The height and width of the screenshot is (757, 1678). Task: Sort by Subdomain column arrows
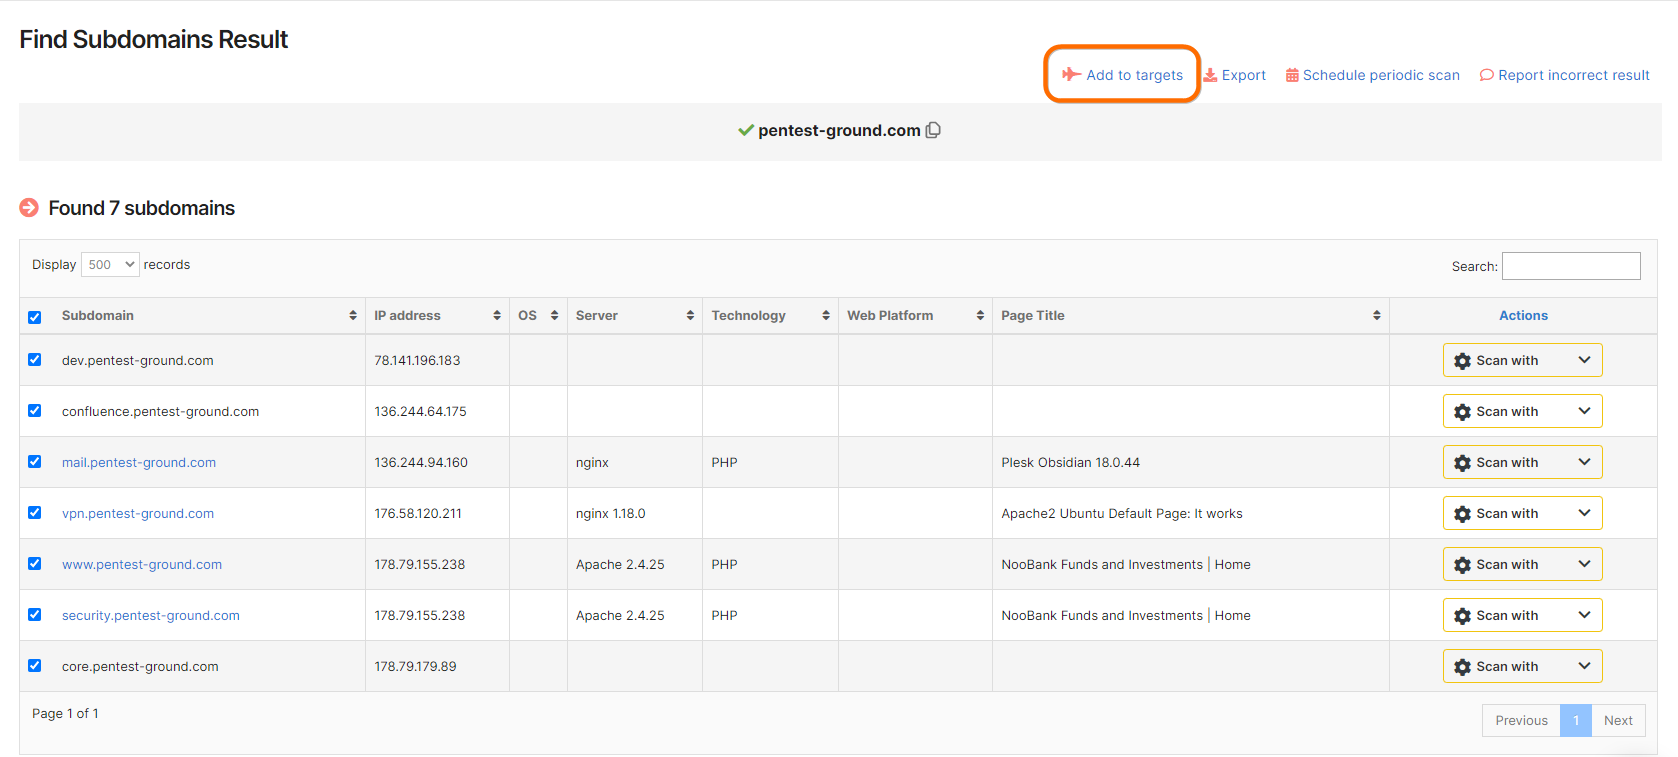[353, 315]
